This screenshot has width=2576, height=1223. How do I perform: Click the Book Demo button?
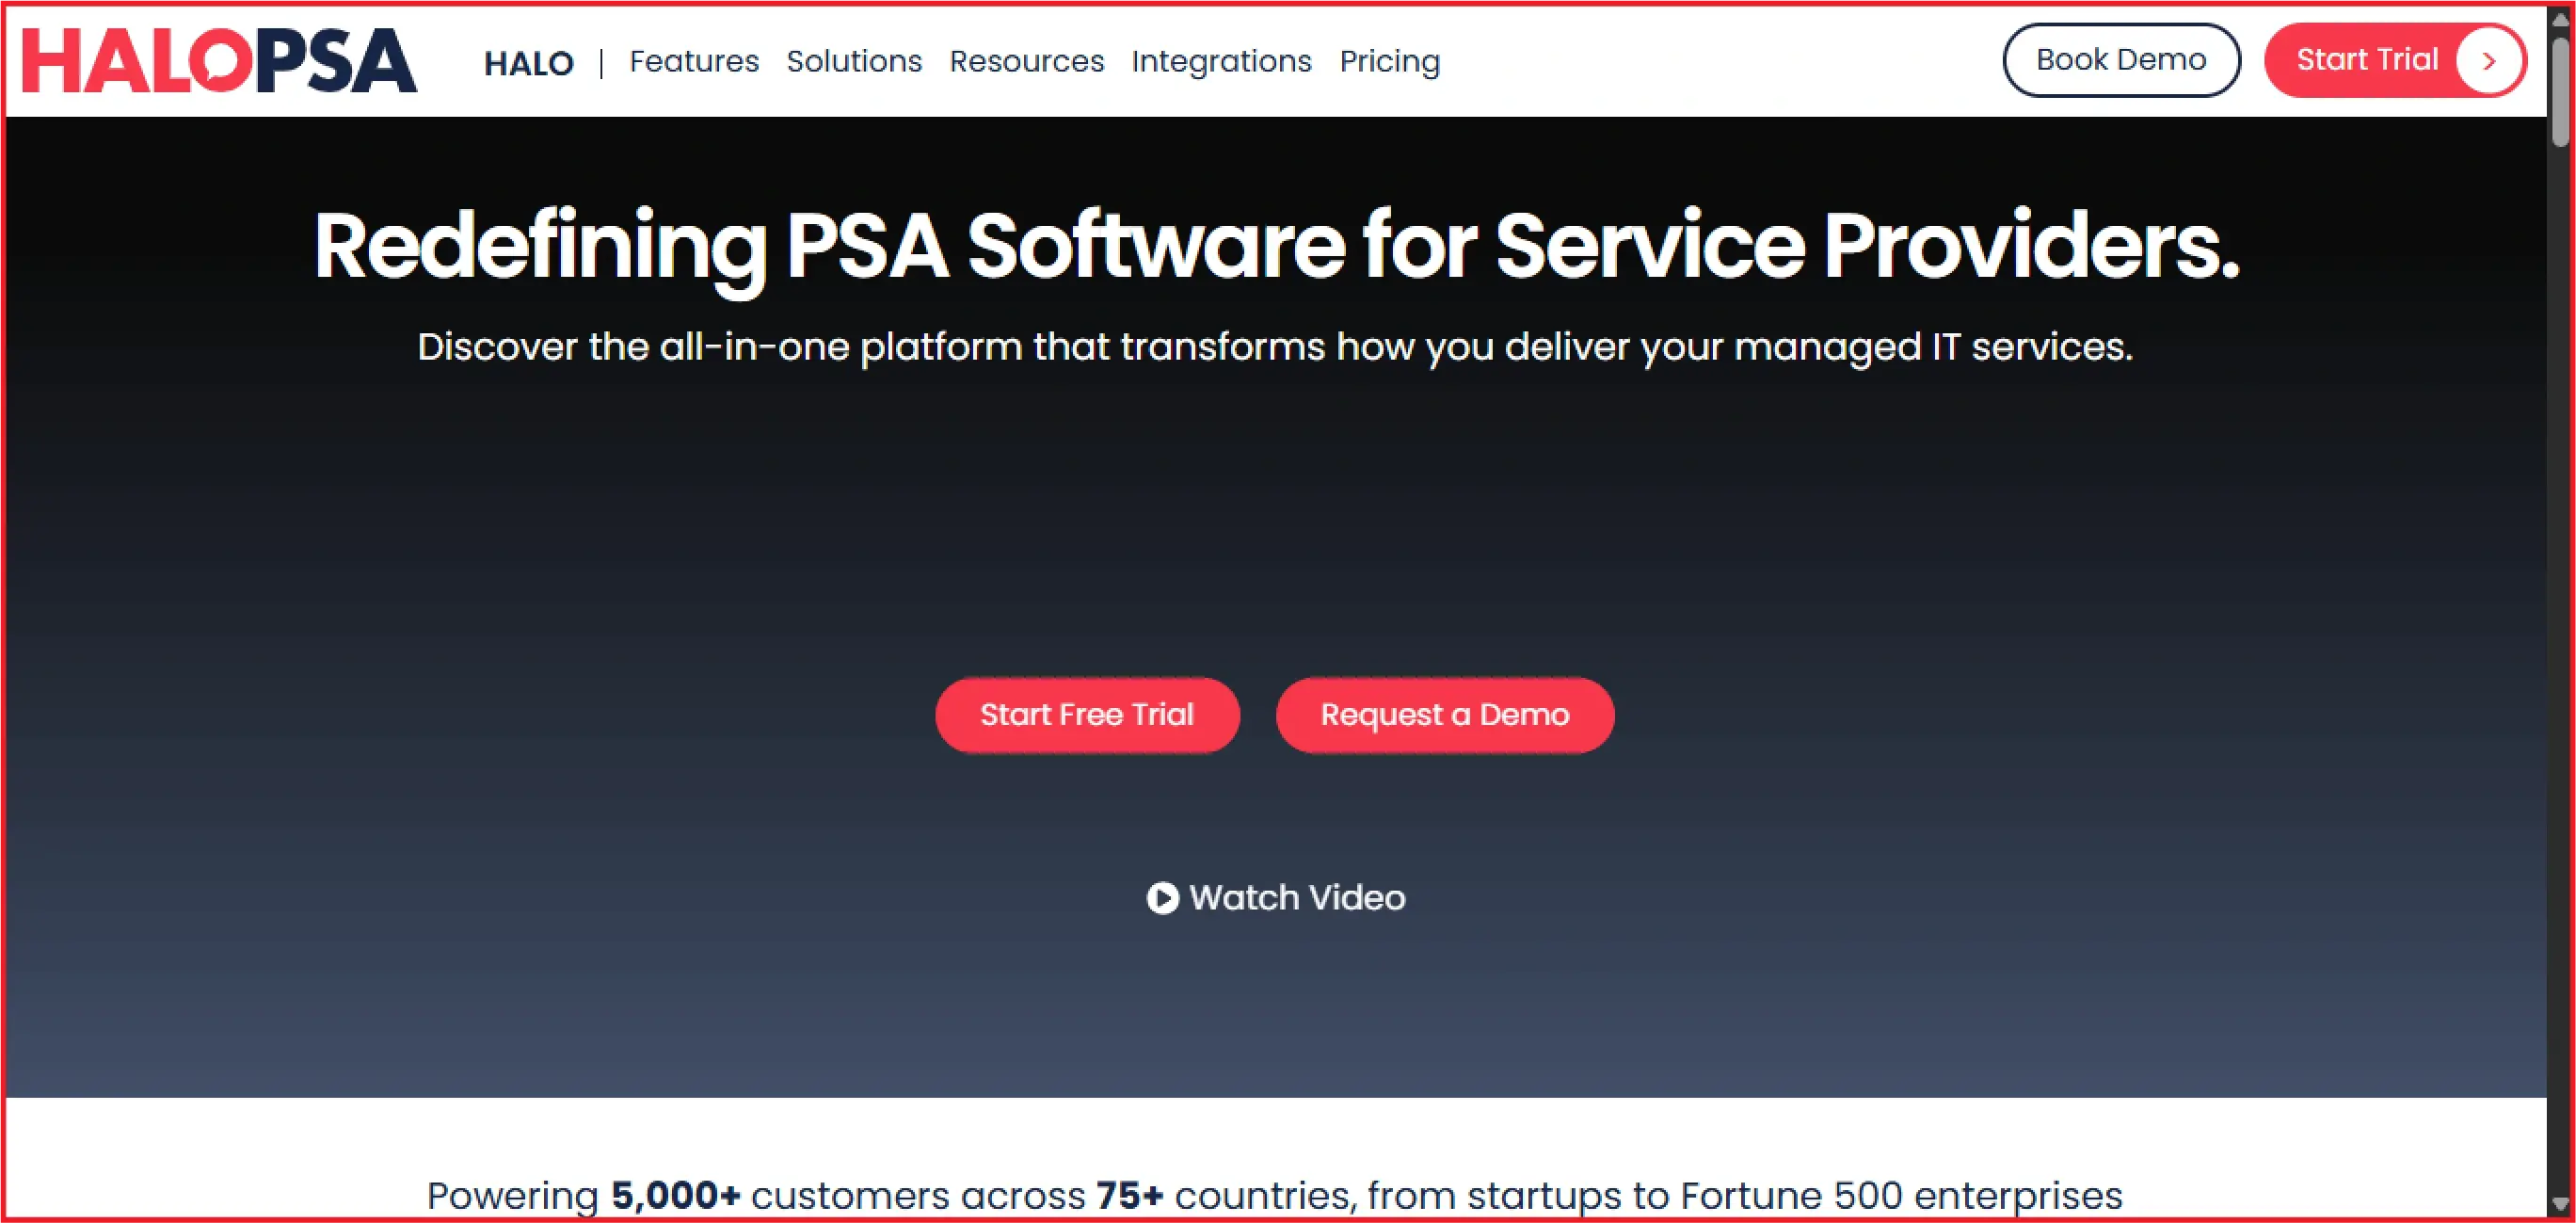(x=2121, y=59)
